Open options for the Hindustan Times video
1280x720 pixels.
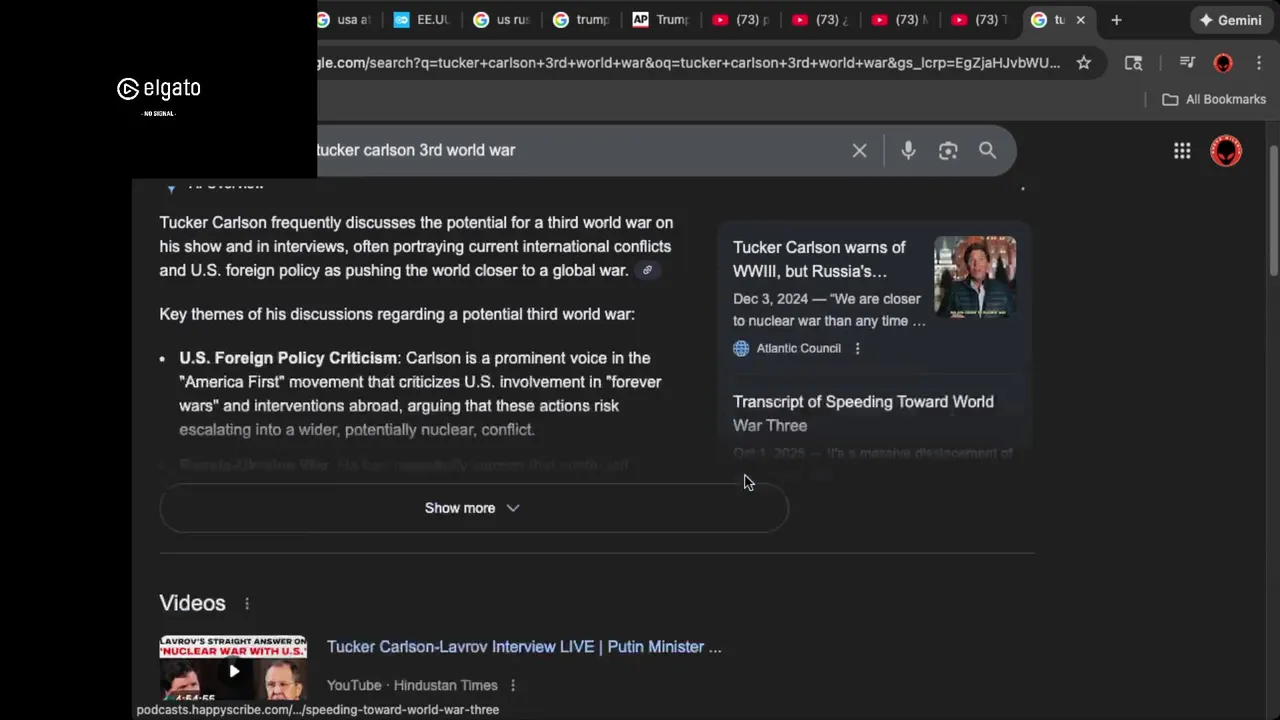click(512, 685)
